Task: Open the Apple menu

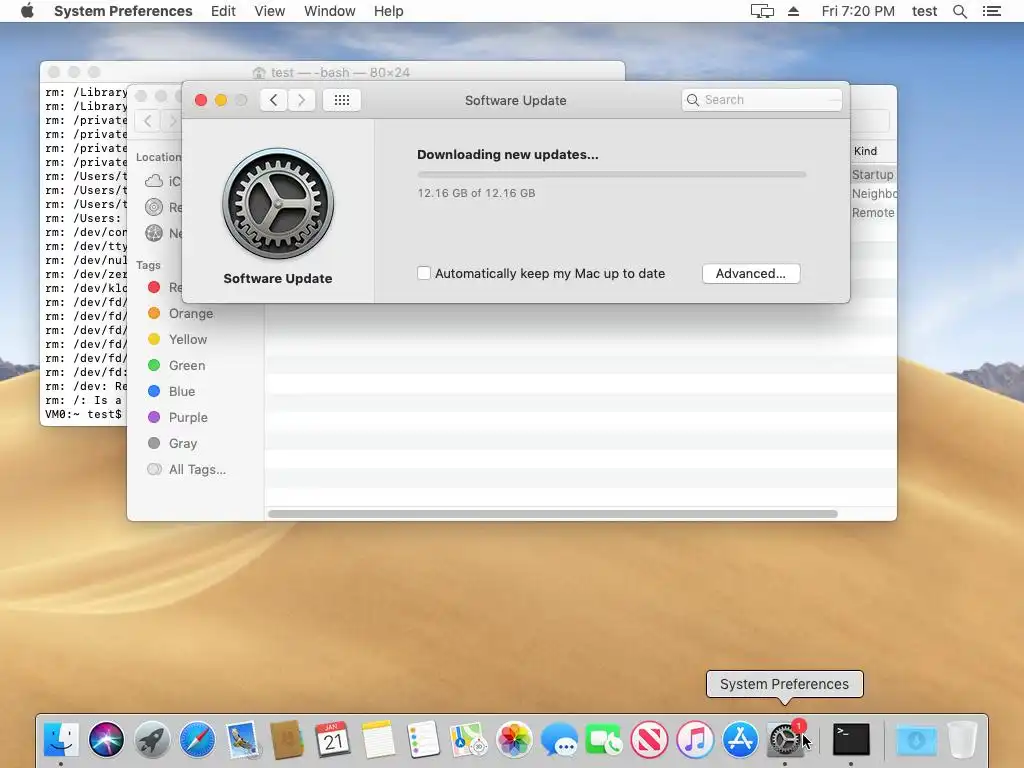Action: coord(27,11)
